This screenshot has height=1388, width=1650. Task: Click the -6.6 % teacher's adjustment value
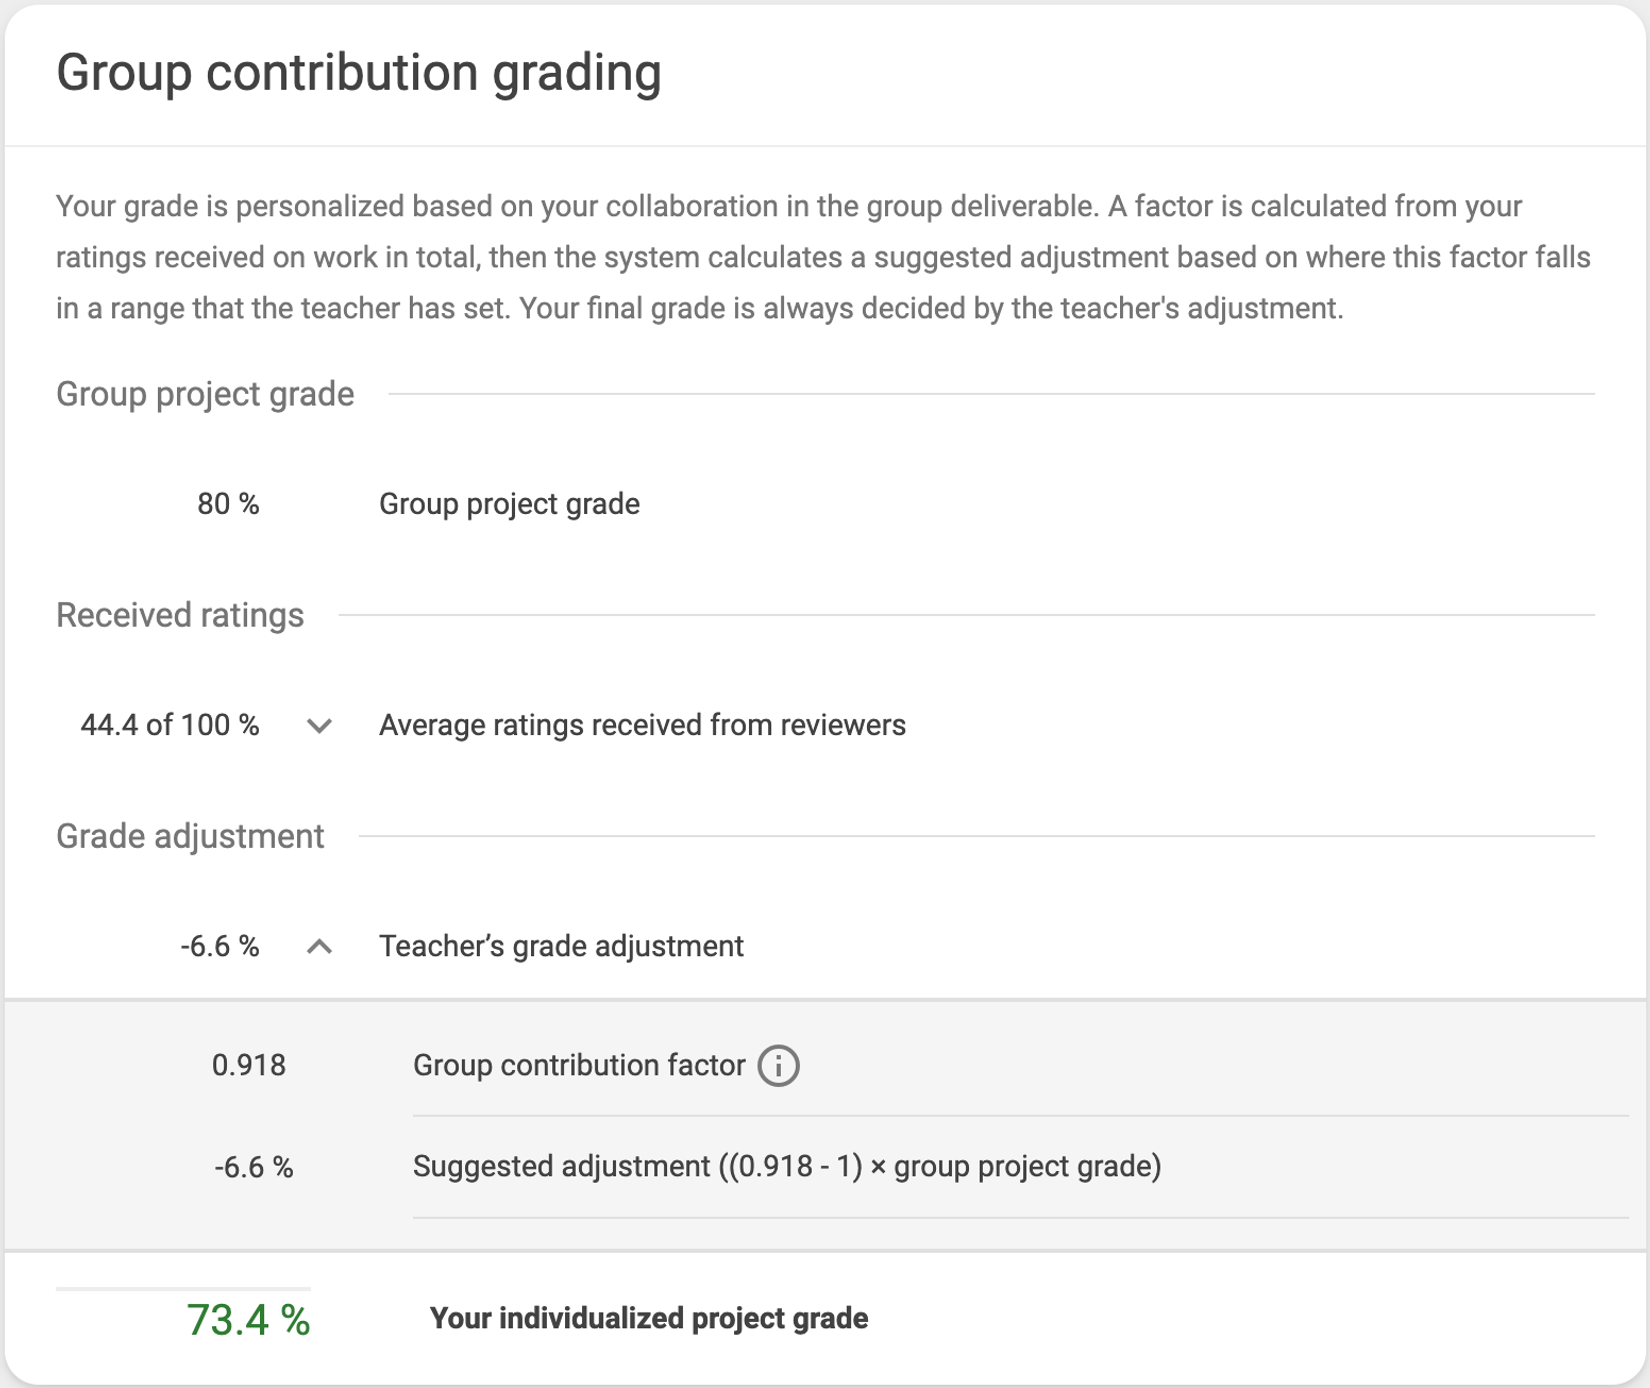(220, 946)
